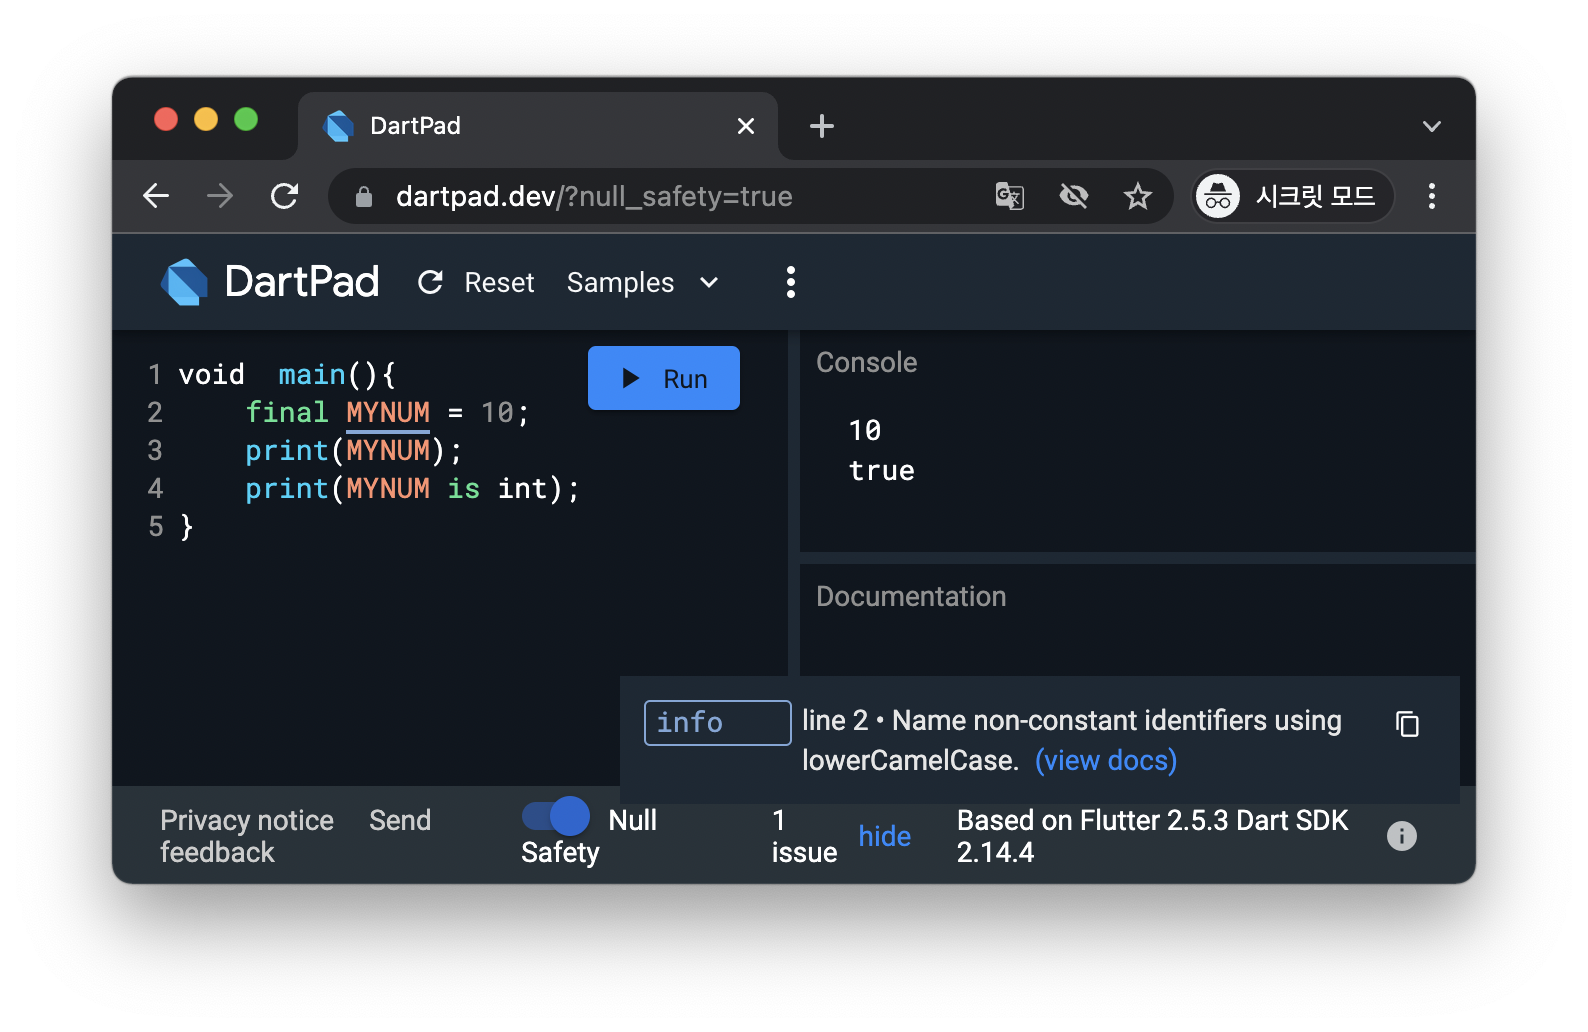Go forward using browser forward arrow
Image resolution: width=1588 pixels, height=1032 pixels.
point(220,196)
